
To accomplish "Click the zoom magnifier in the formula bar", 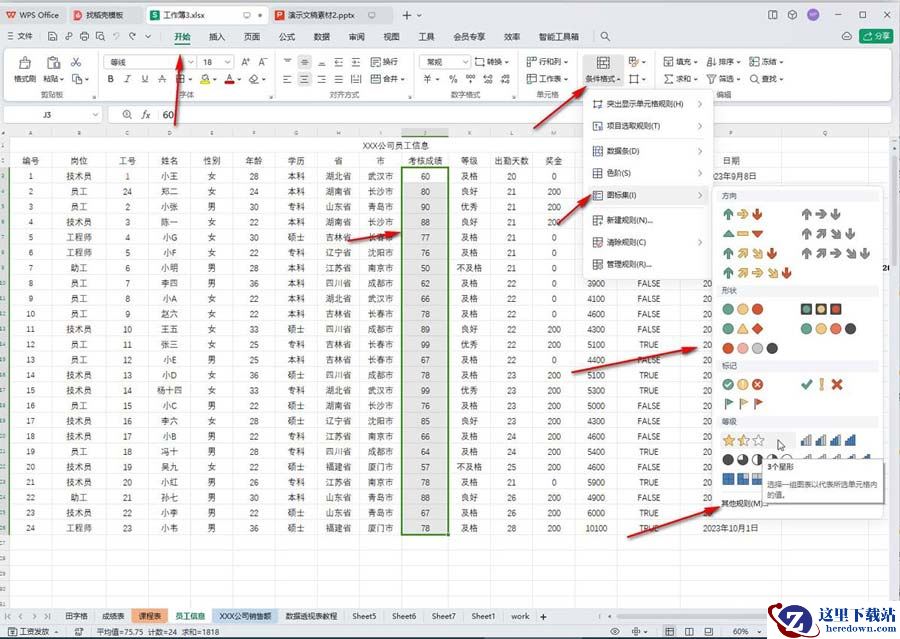I will pos(127,115).
